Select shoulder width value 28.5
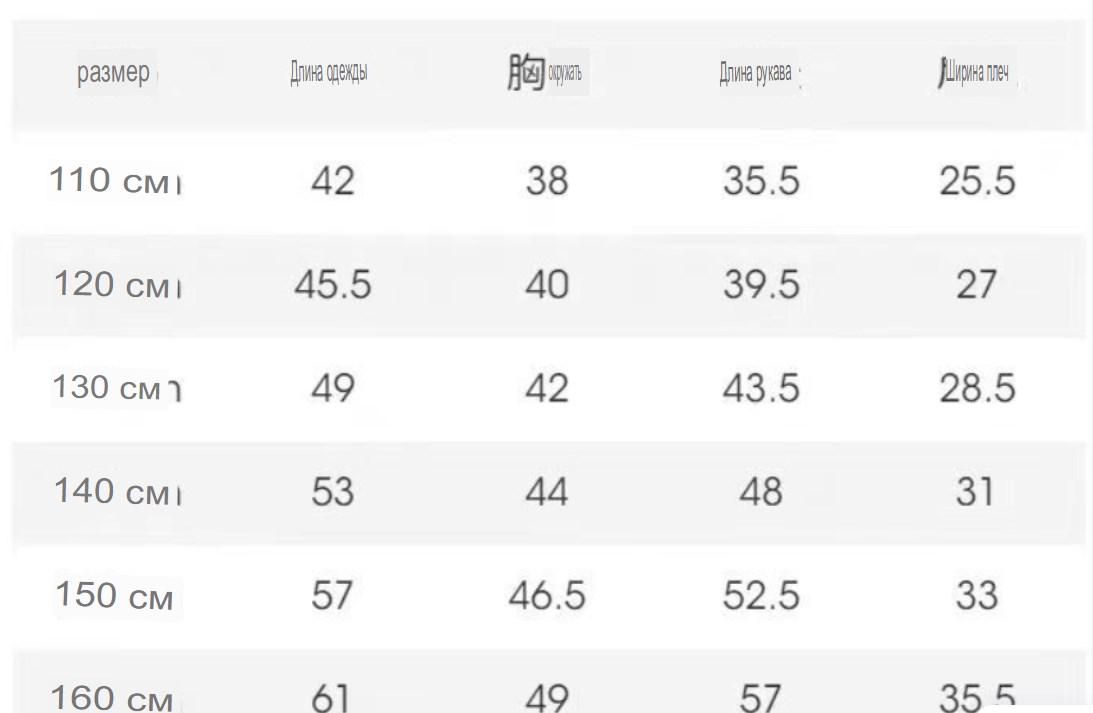1093x713 pixels. pos(977,388)
